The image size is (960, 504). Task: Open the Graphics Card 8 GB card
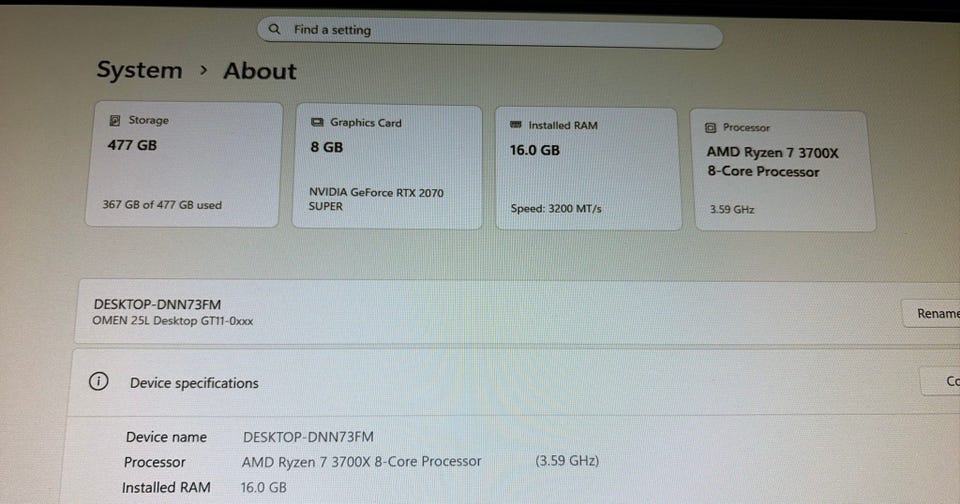pyautogui.click(x=387, y=167)
